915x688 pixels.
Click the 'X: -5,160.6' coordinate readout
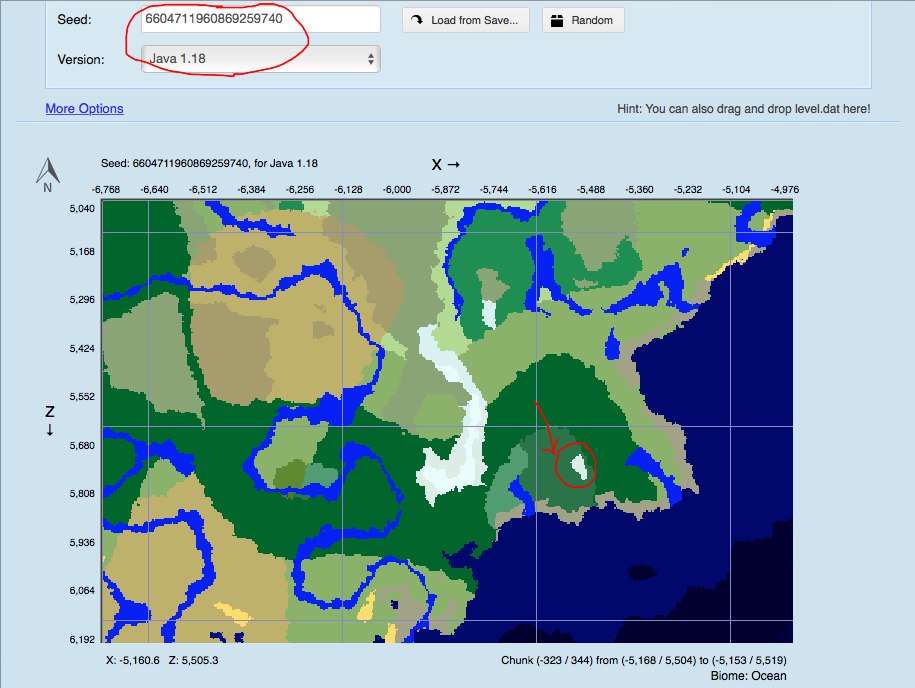pos(132,660)
